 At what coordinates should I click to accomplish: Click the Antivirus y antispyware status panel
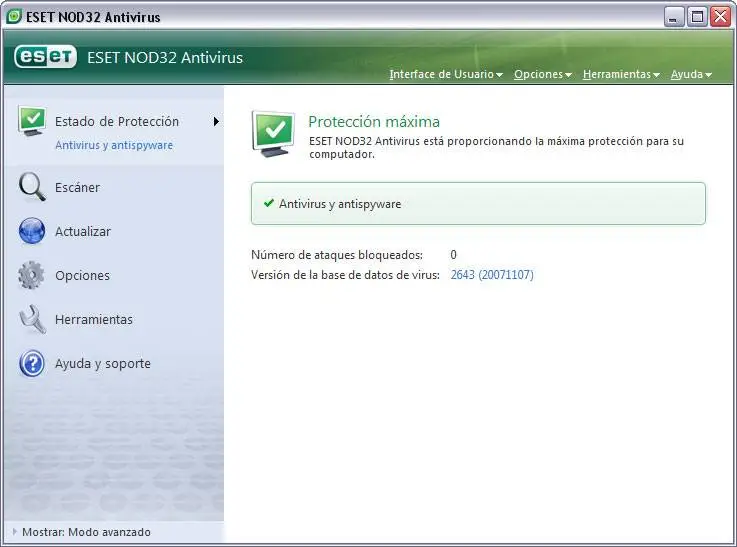[478, 203]
